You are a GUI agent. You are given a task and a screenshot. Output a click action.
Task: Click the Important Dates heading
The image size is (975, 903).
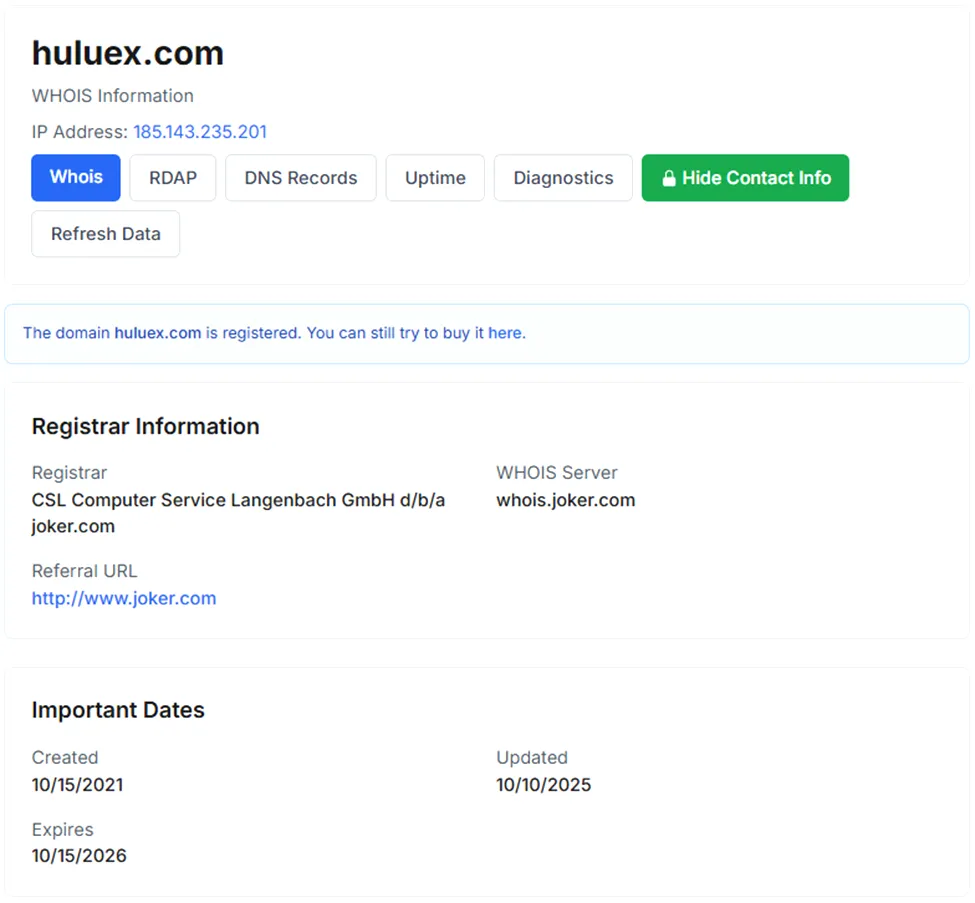pyautogui.click(x=118, y=710)
